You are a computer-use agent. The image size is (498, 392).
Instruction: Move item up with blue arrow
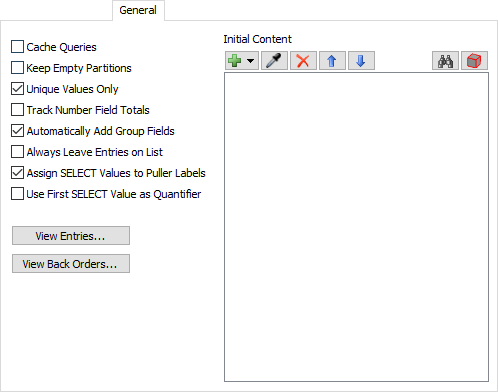332,61
